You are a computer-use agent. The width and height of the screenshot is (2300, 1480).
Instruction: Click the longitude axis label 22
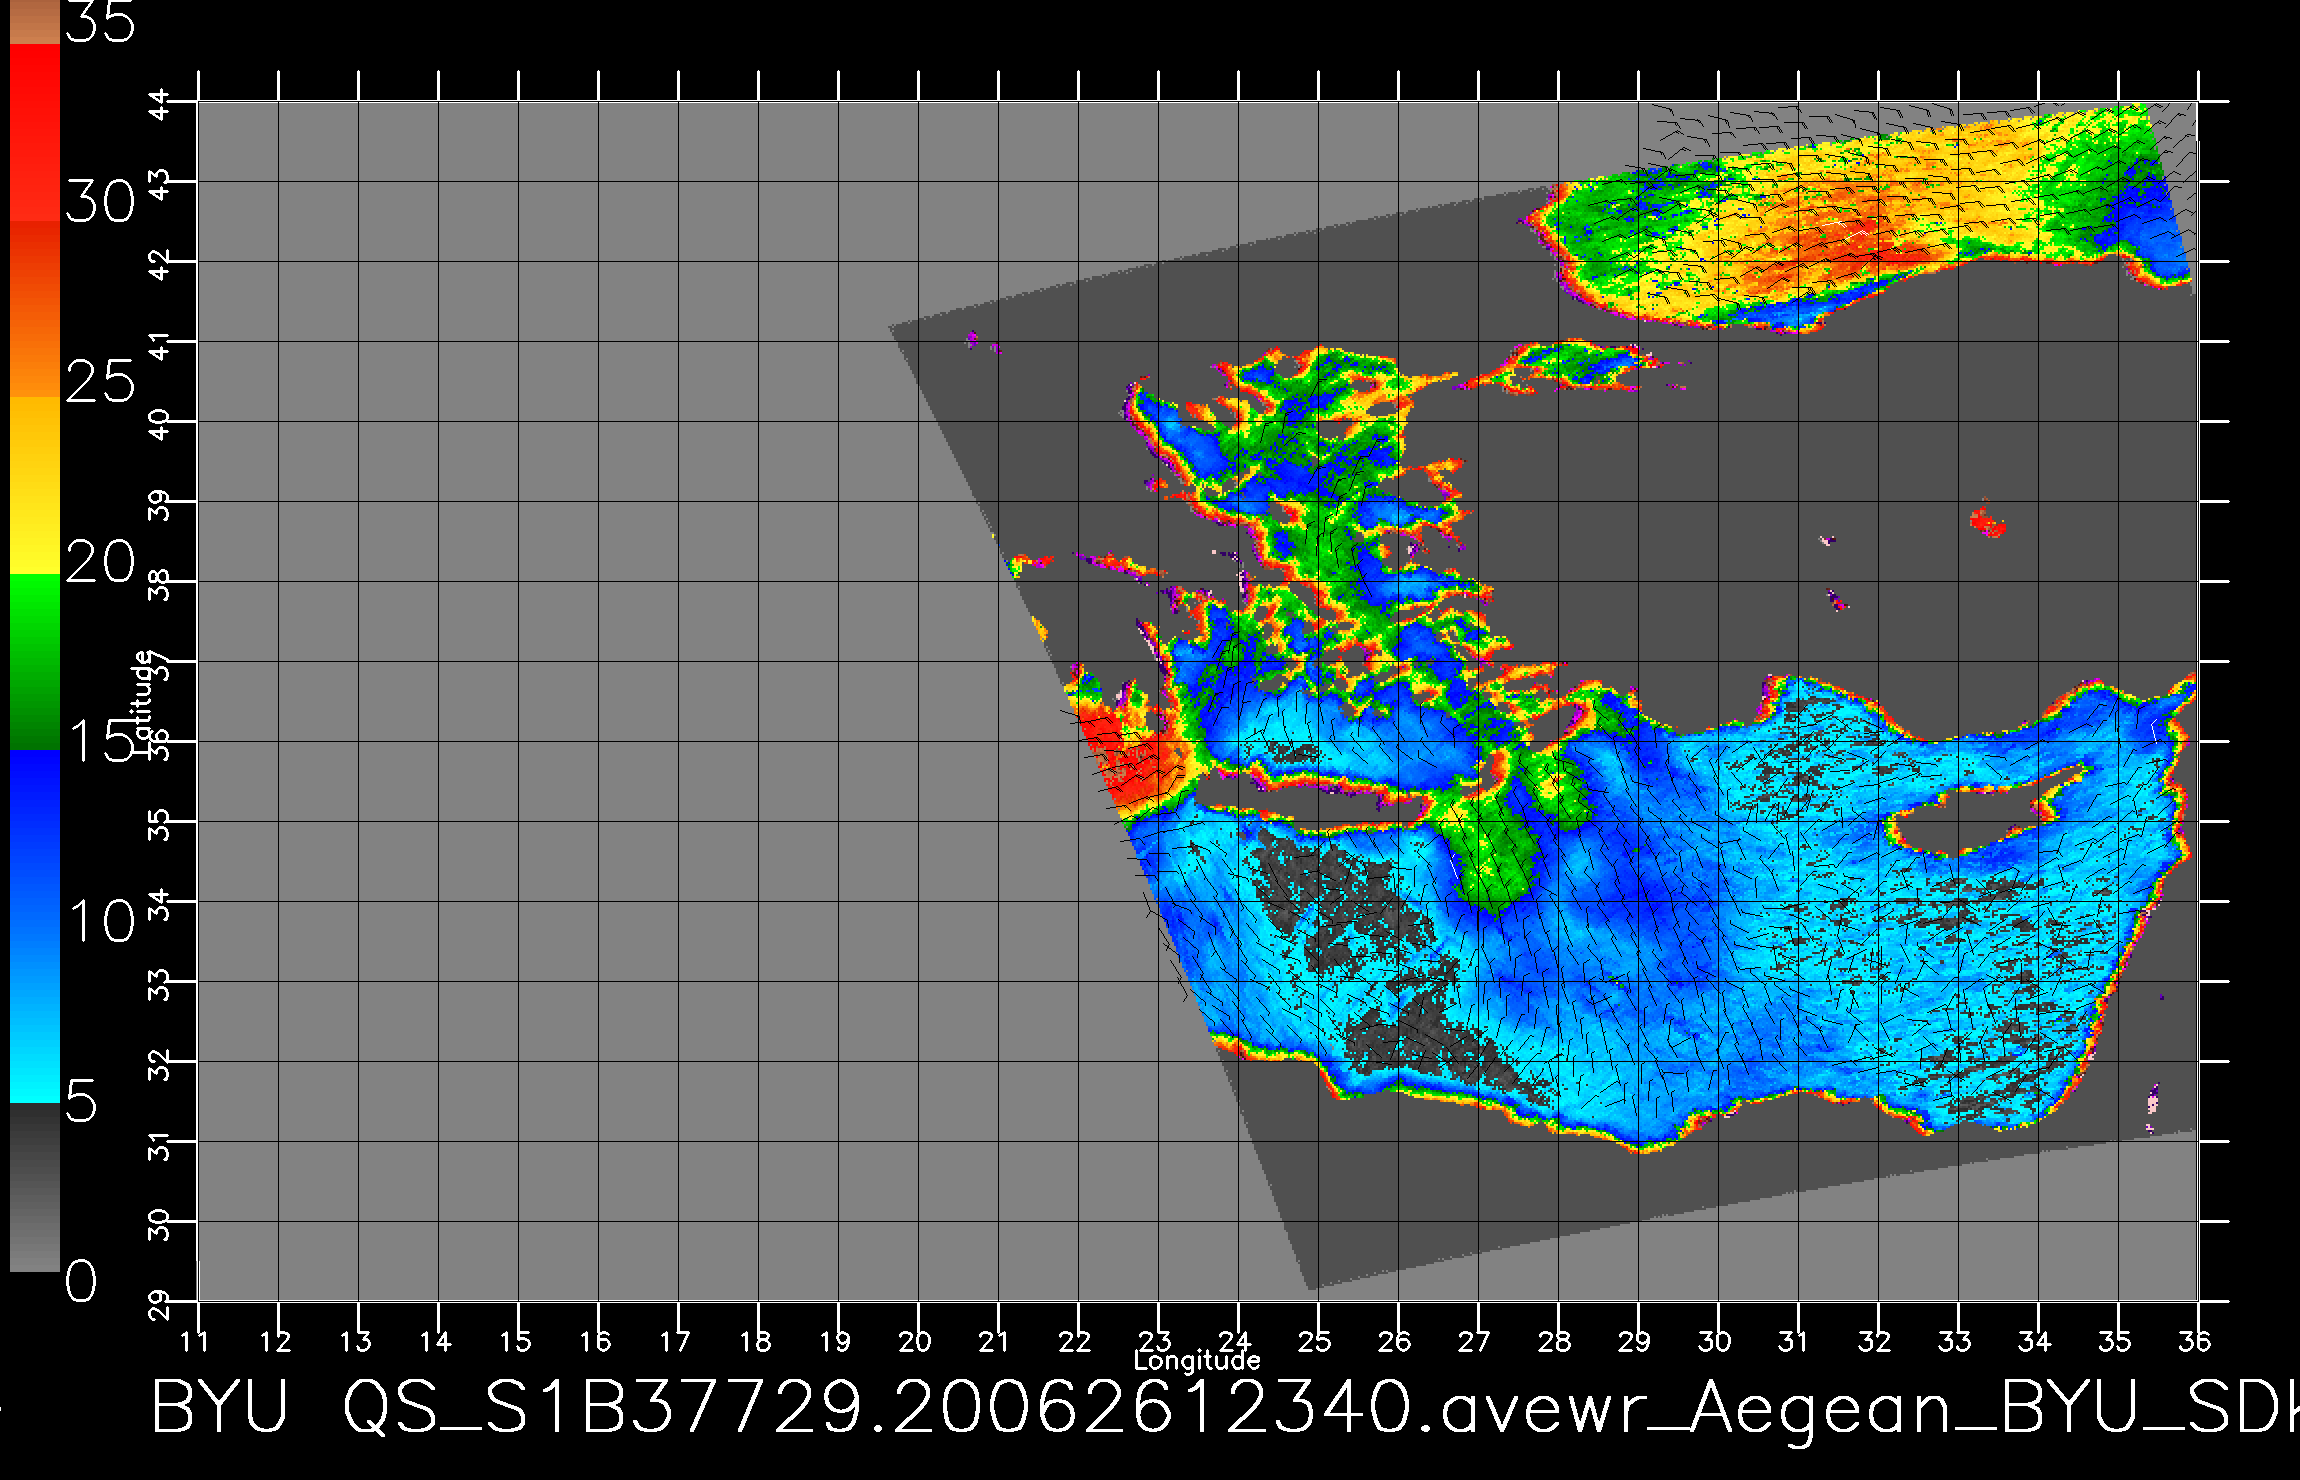[x=1075, y=1341]
